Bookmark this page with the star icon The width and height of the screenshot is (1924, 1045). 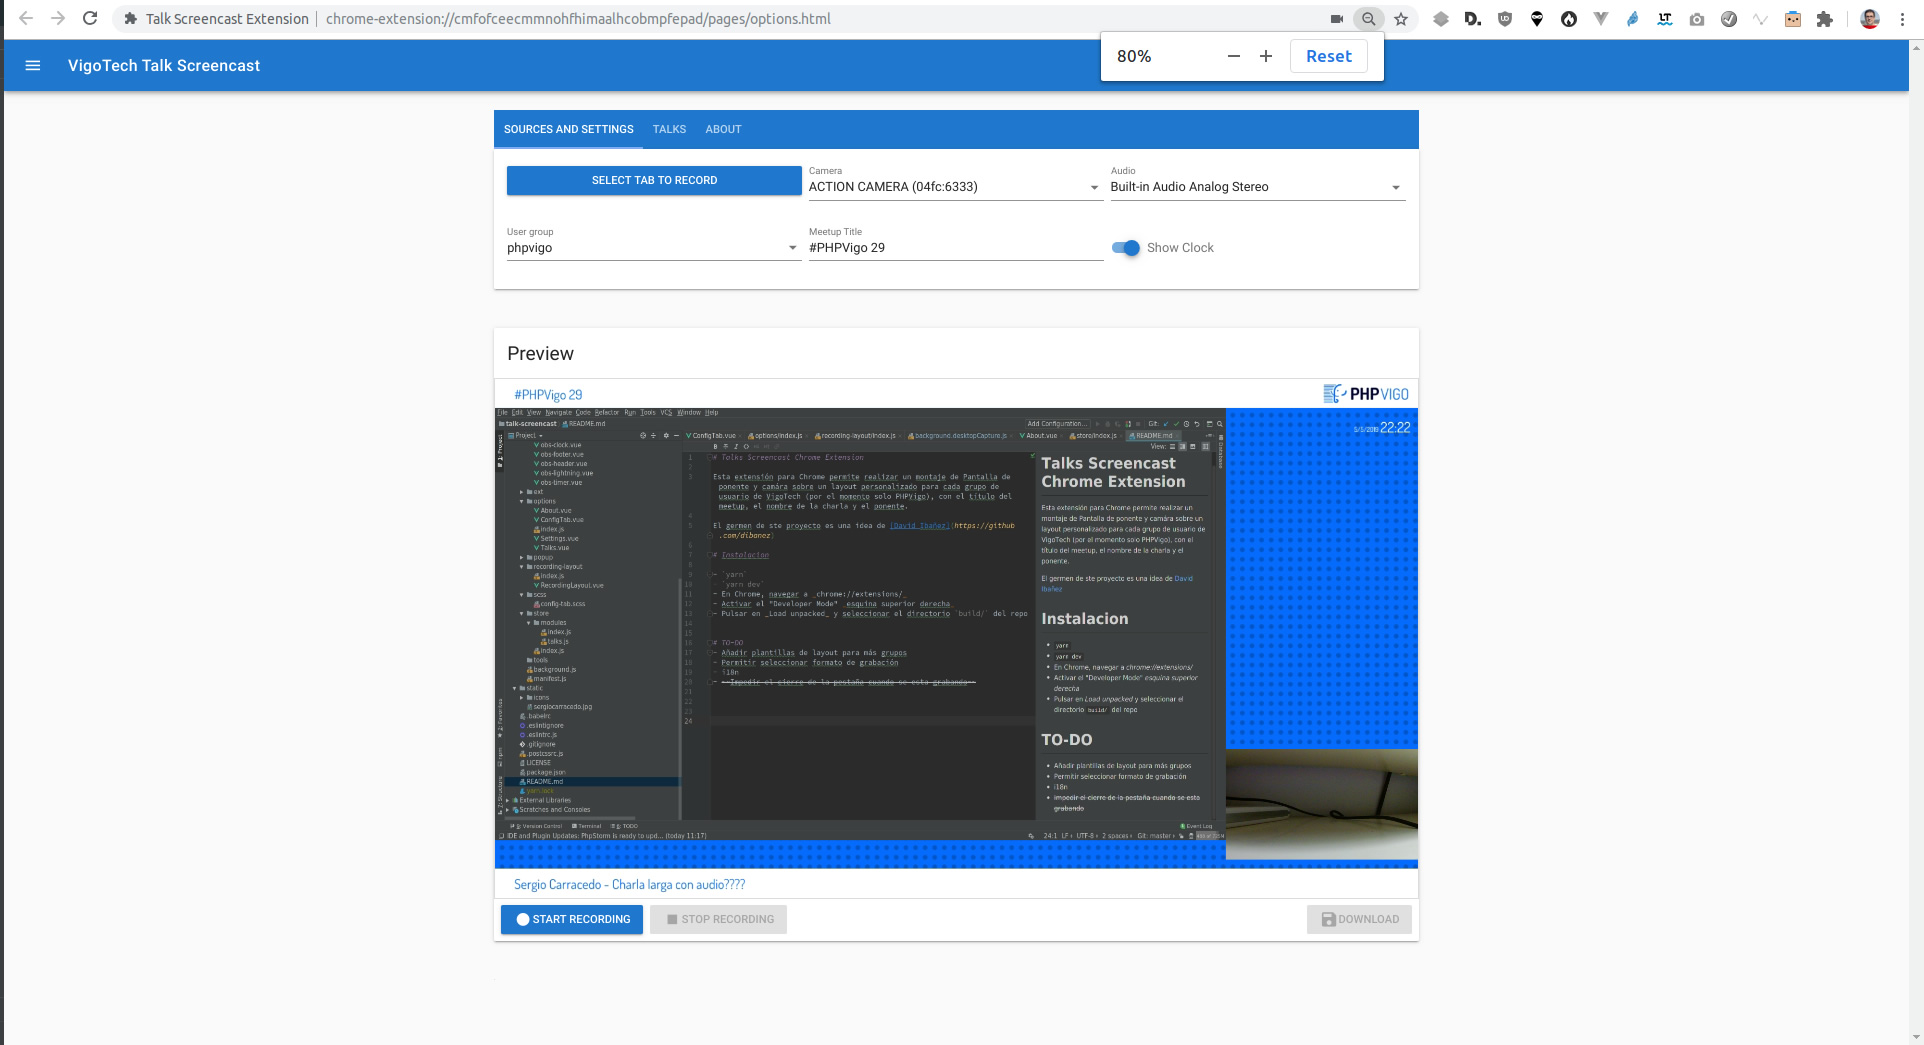[1401, 19]
